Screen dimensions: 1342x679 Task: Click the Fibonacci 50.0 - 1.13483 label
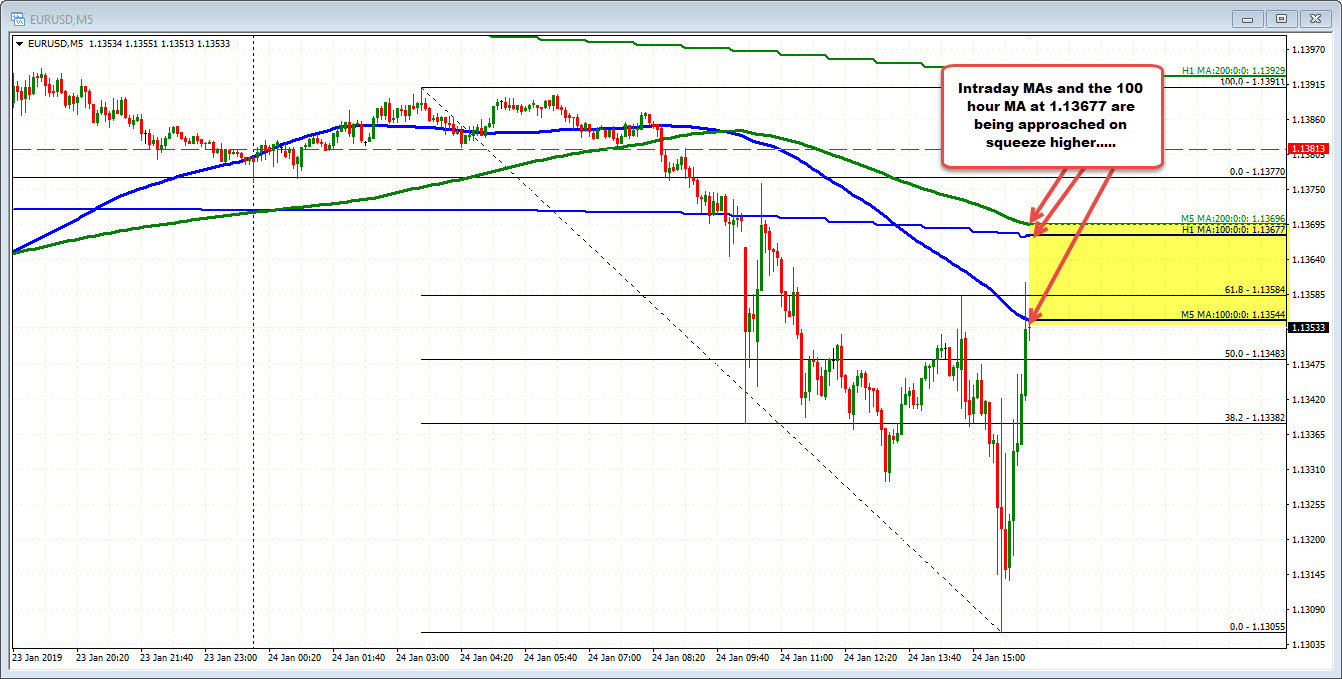click(x=1255, y=354)
